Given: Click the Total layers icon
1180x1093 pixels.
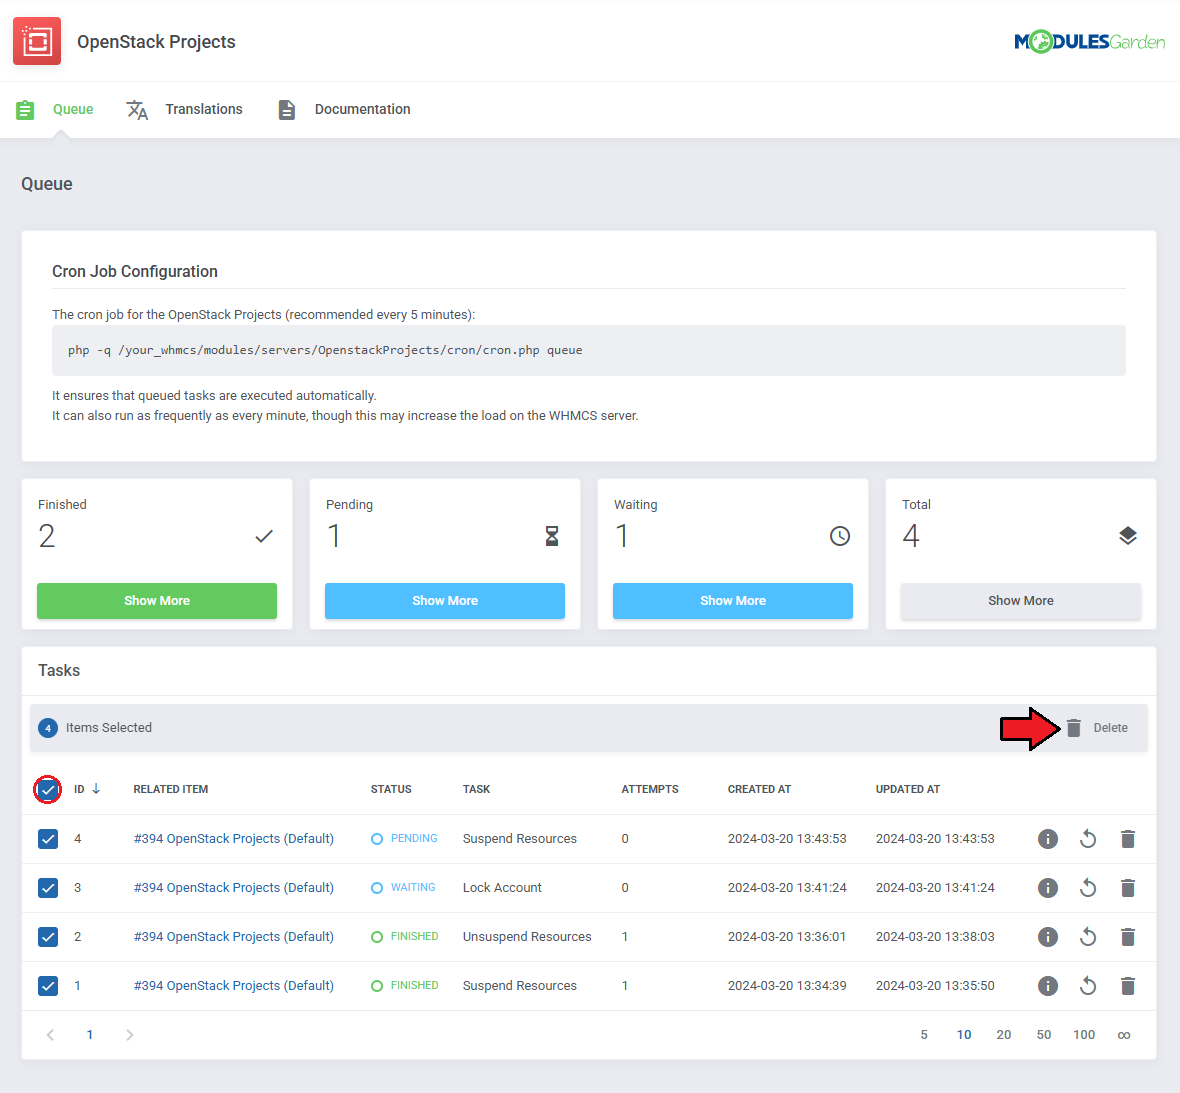Looking at the screenshot, I should [x=1127, y=536].
